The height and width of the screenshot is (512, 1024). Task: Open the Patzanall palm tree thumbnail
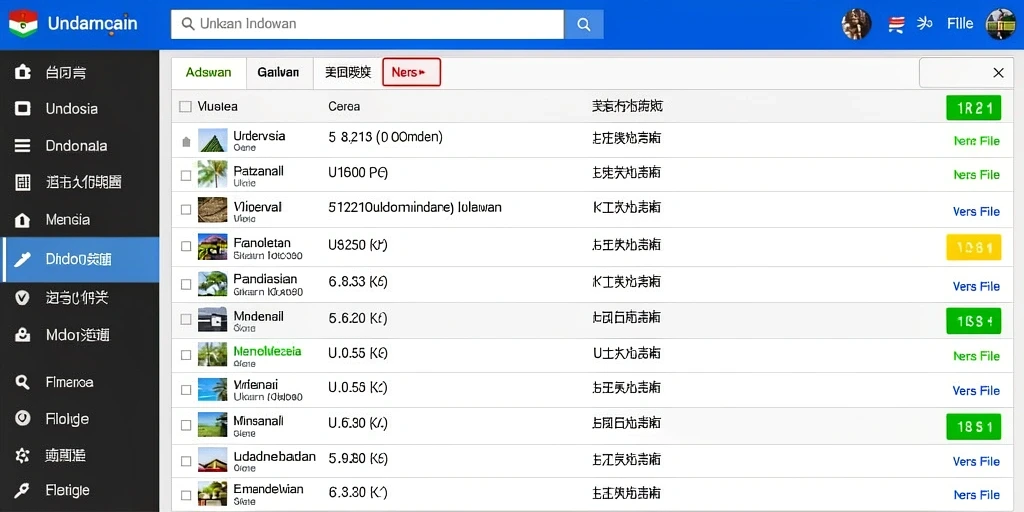[212, 174]
